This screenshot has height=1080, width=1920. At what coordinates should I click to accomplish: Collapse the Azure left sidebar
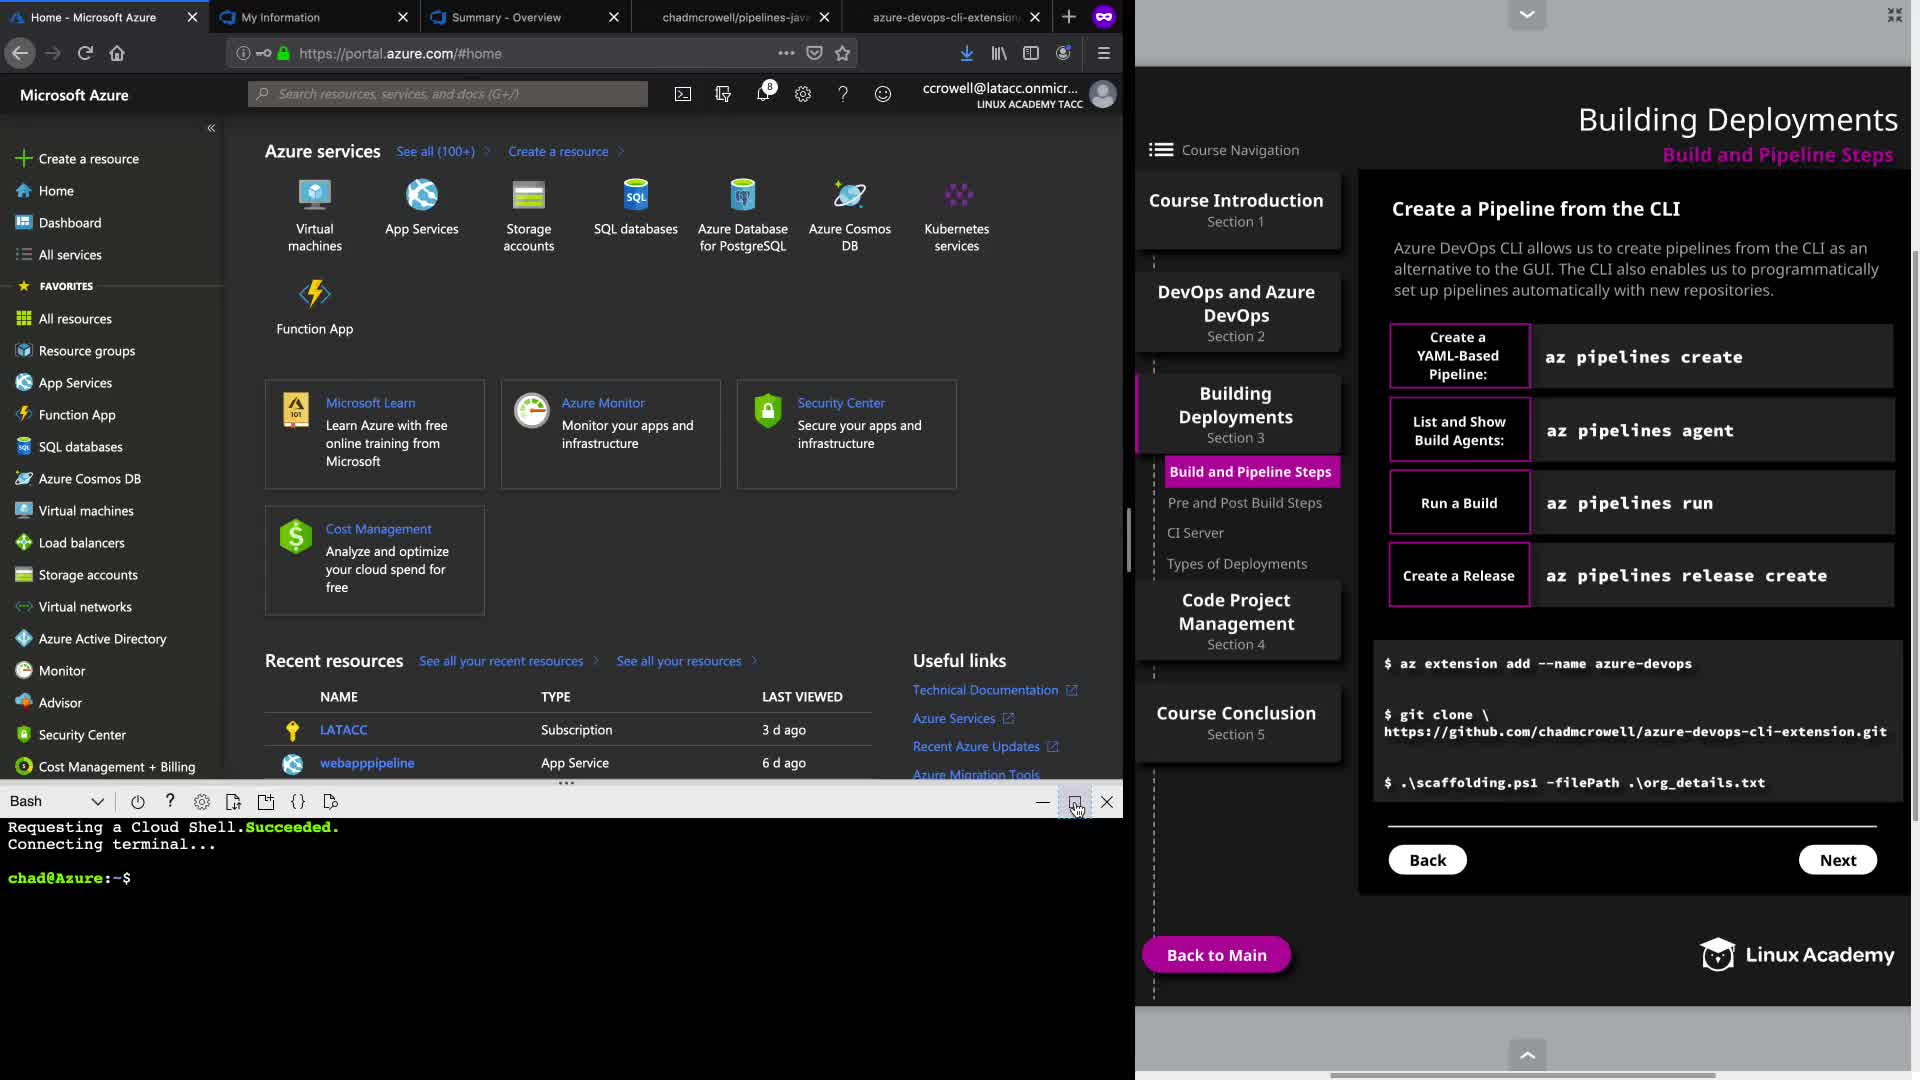pos(211,128)
